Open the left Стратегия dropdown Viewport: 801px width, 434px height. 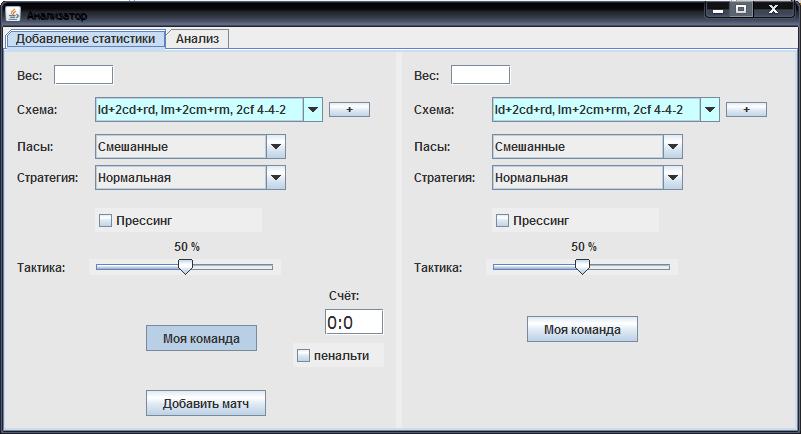point(276,178)
